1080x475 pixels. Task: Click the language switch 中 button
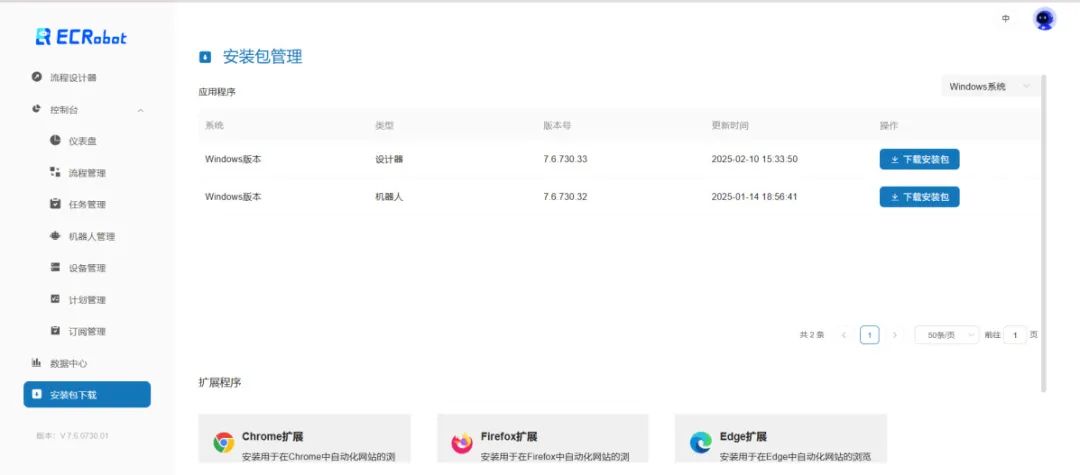(x=1005, y=19)
